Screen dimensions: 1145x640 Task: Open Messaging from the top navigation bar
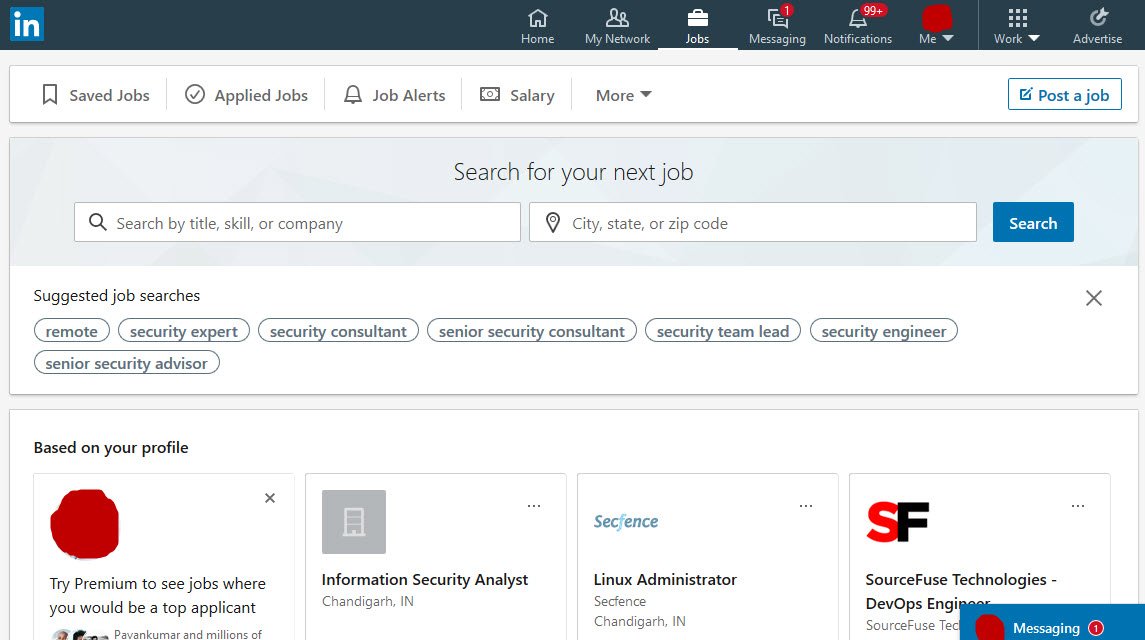[x=777, y=26]
